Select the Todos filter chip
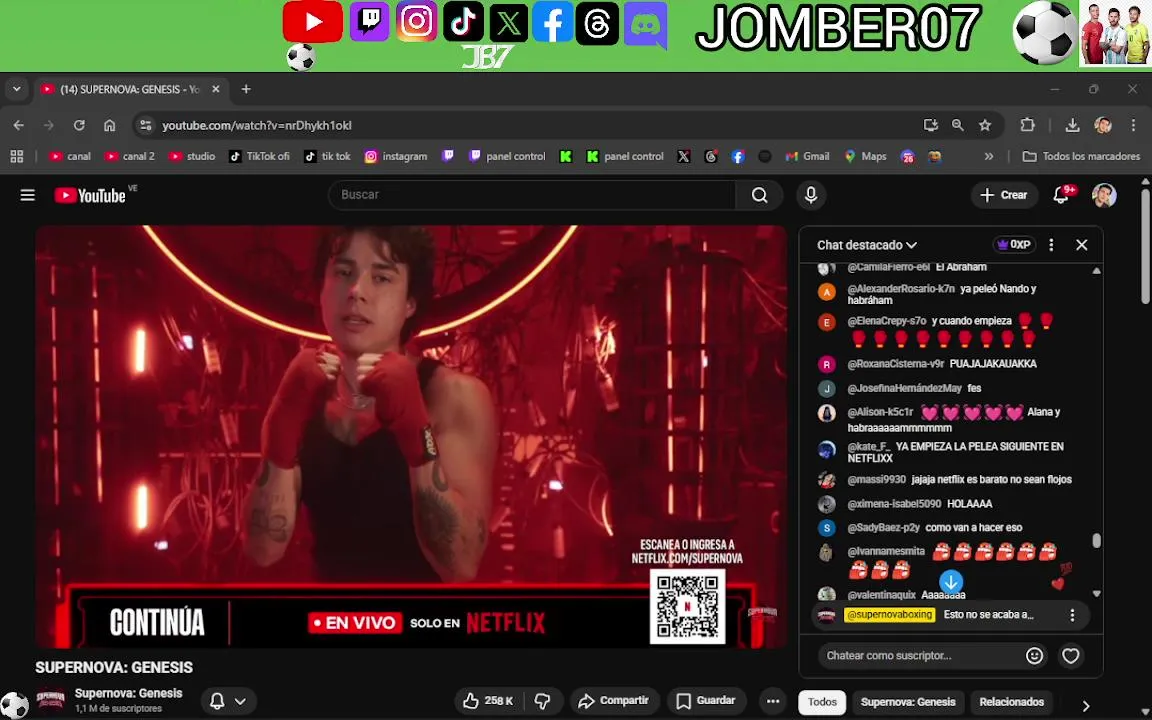Image resolution: width=1152 pixels, height=720 pixels. [822, 702]
